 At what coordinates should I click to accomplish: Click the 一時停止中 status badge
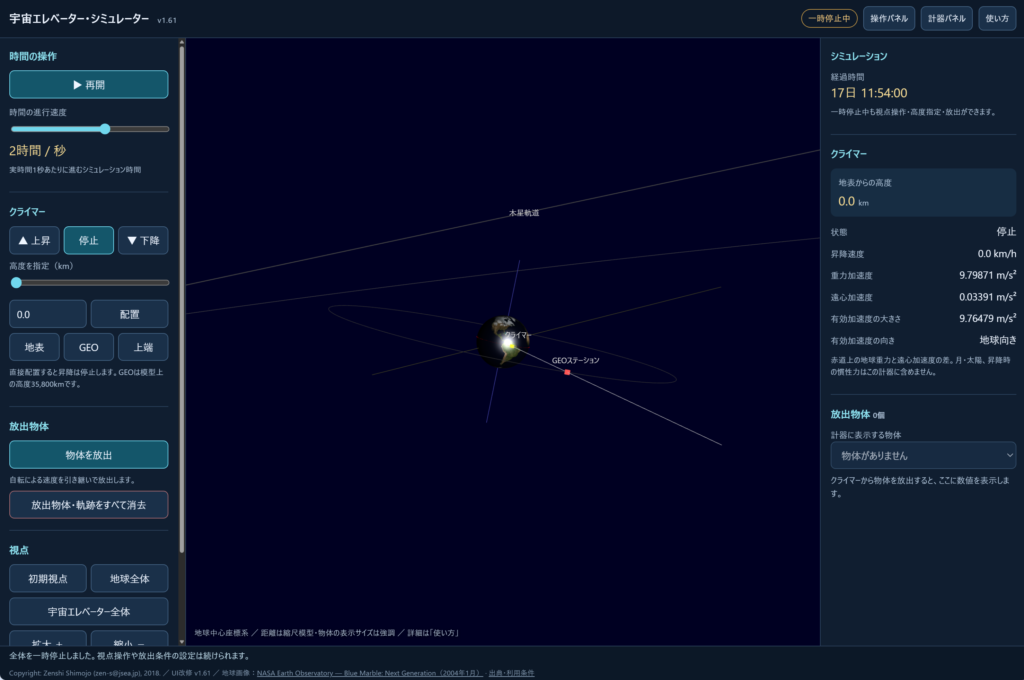[x=829, y=18]
